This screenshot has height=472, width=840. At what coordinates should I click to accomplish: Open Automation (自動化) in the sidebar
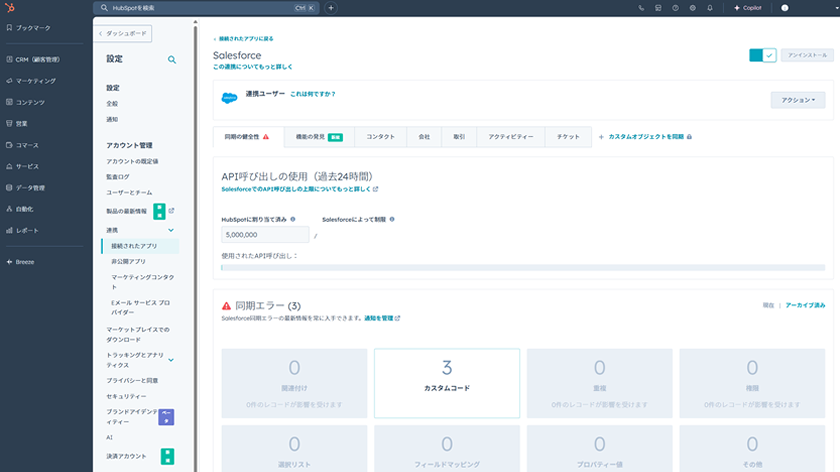click(20, 209)
